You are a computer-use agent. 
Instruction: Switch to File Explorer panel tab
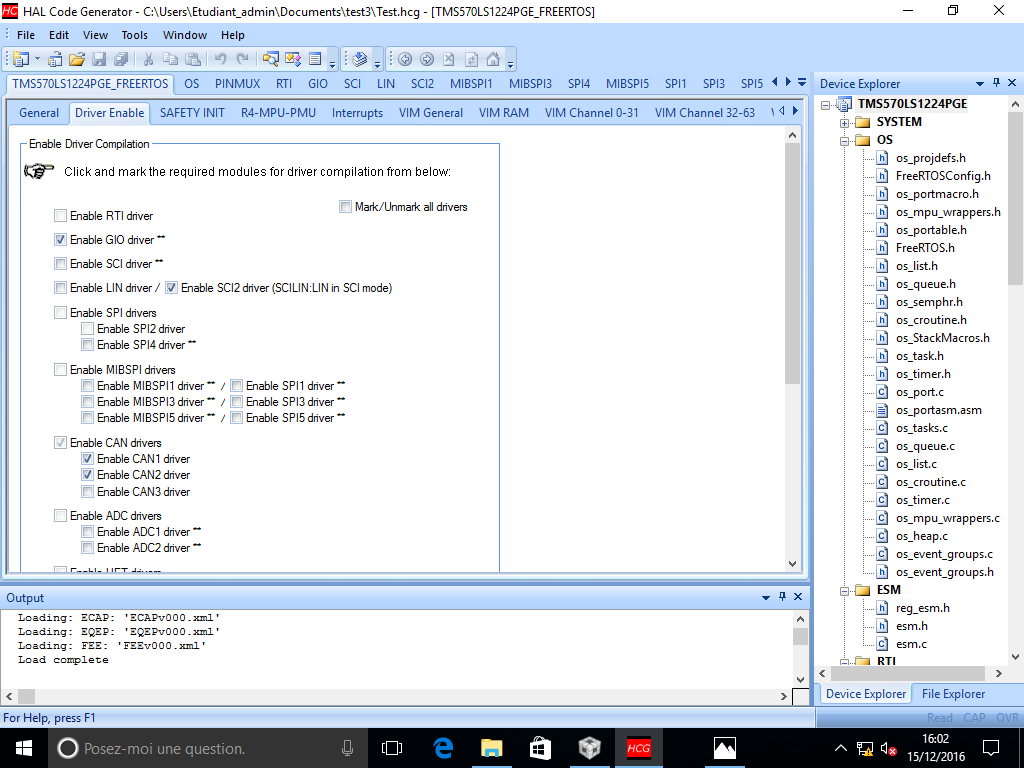pyautogui.click(x=953, y=694)
